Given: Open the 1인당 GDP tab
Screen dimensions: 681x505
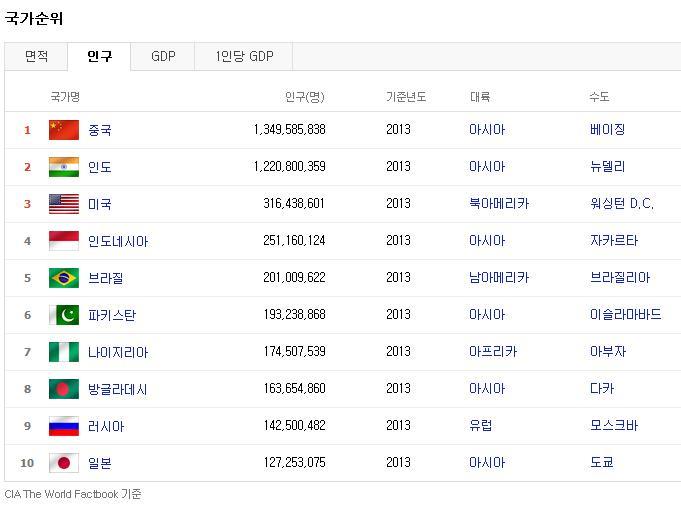Looking at the screenshot, I should tap(244, 56).
